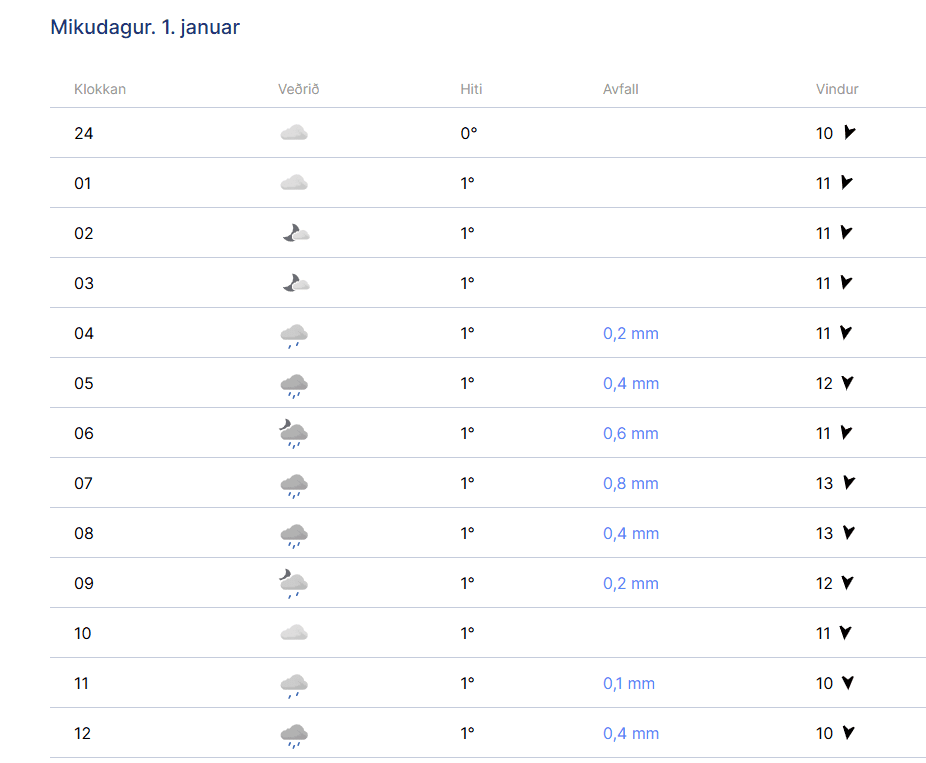Click the wind arrow in the 12 row

[849, 733]
